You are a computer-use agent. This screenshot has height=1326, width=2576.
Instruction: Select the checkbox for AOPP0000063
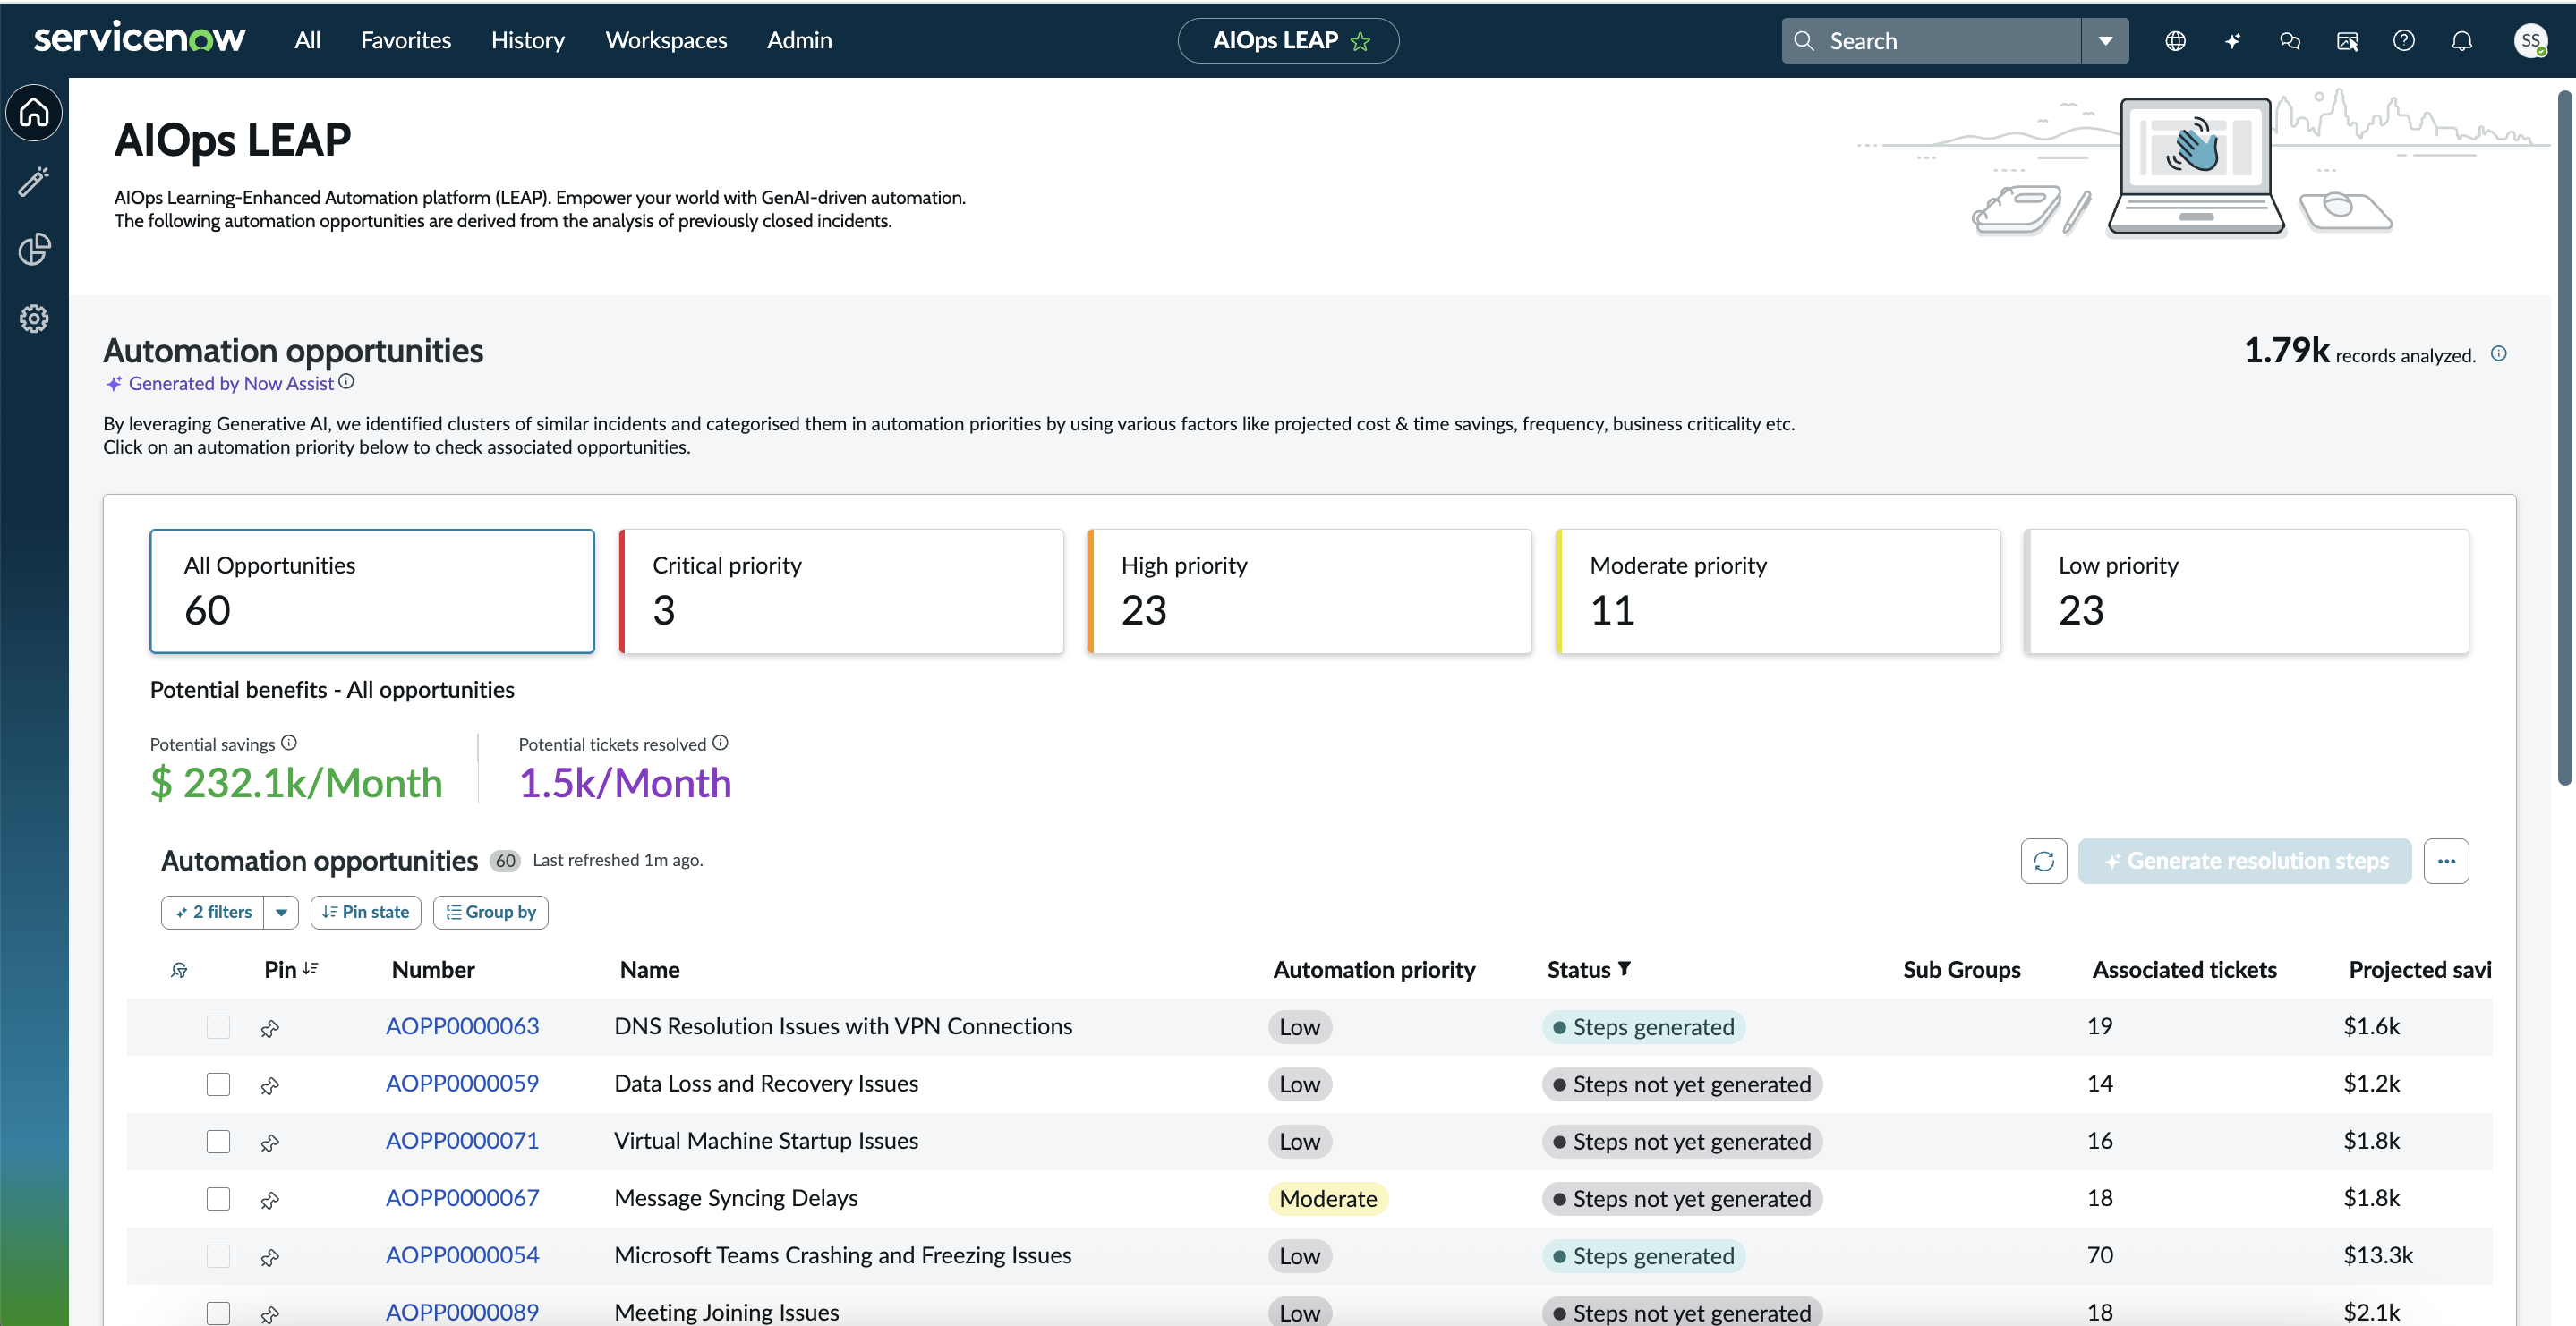[218, 1027]
